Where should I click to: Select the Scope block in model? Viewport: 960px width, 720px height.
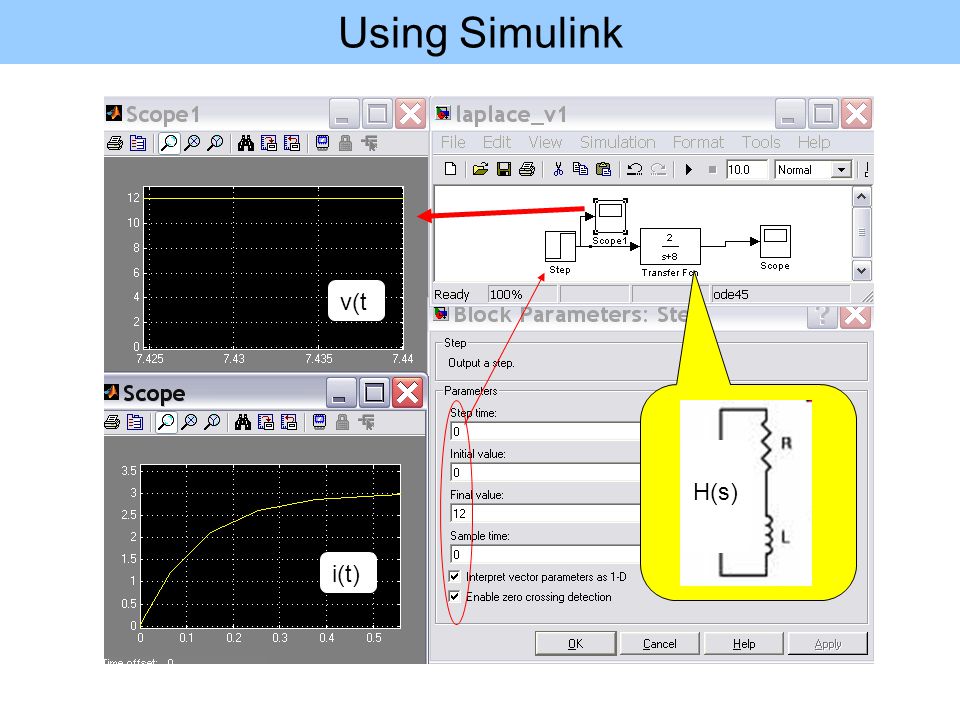tap(775, 241)
